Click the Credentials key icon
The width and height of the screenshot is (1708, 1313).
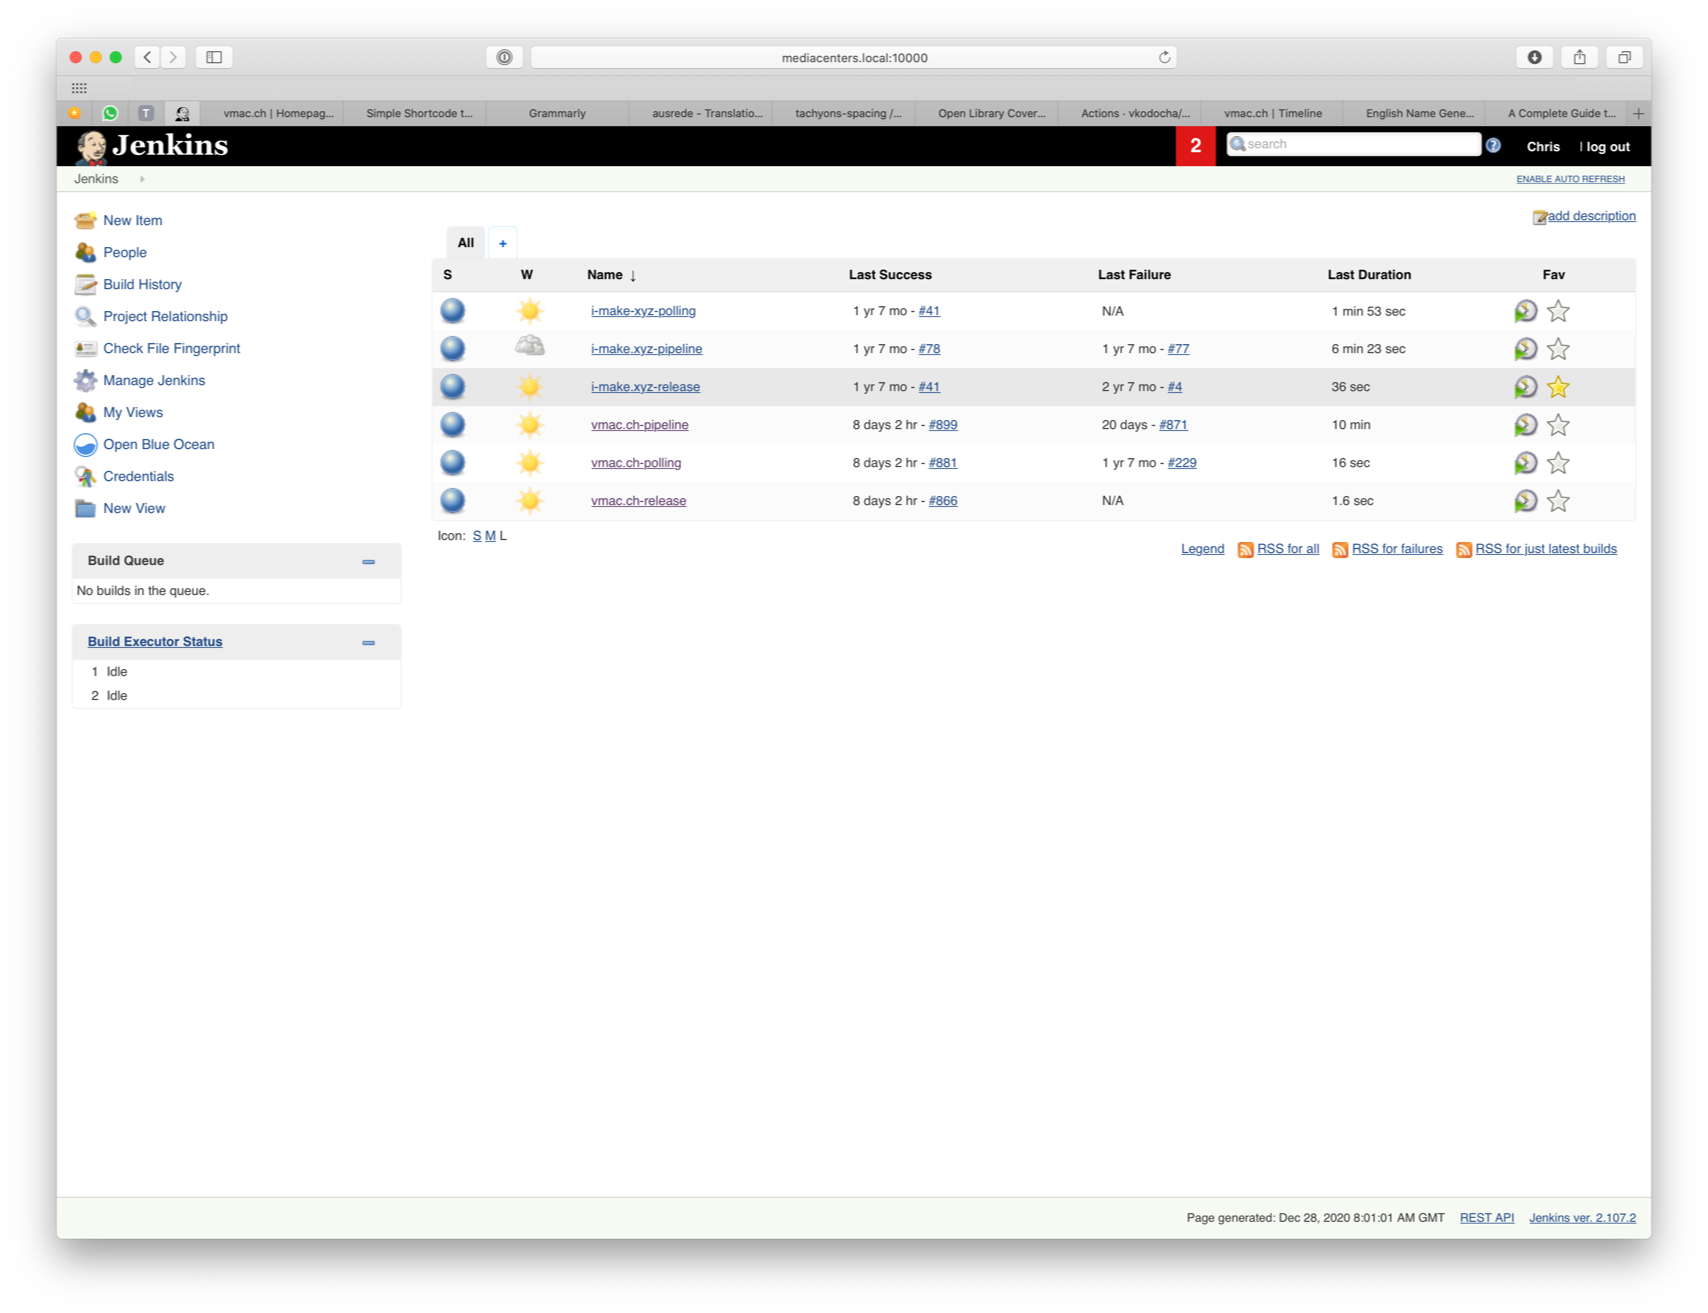pos(85,476)
